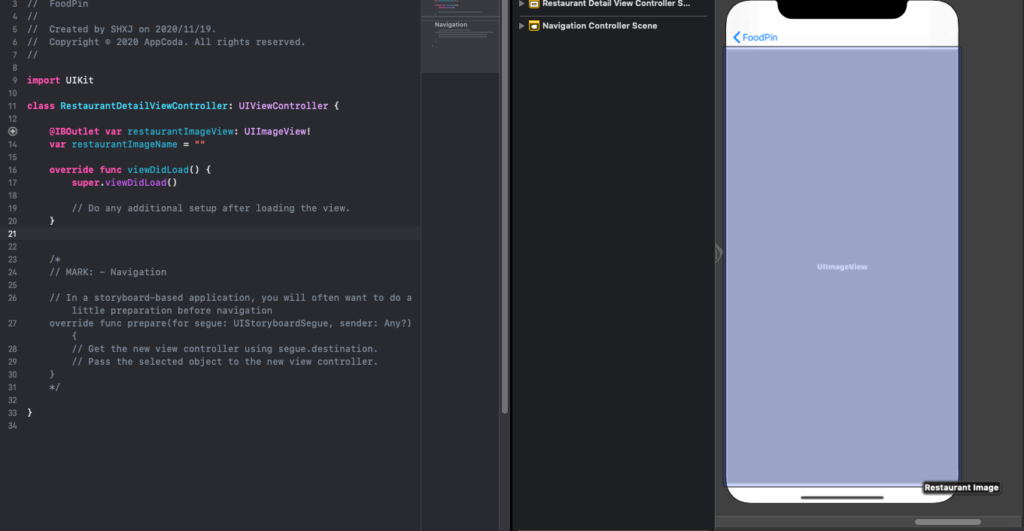Screen dimensions: 1024x531
Task: Click the outline collapse handle at canvas edge
Action: click(x=718, y=254)
